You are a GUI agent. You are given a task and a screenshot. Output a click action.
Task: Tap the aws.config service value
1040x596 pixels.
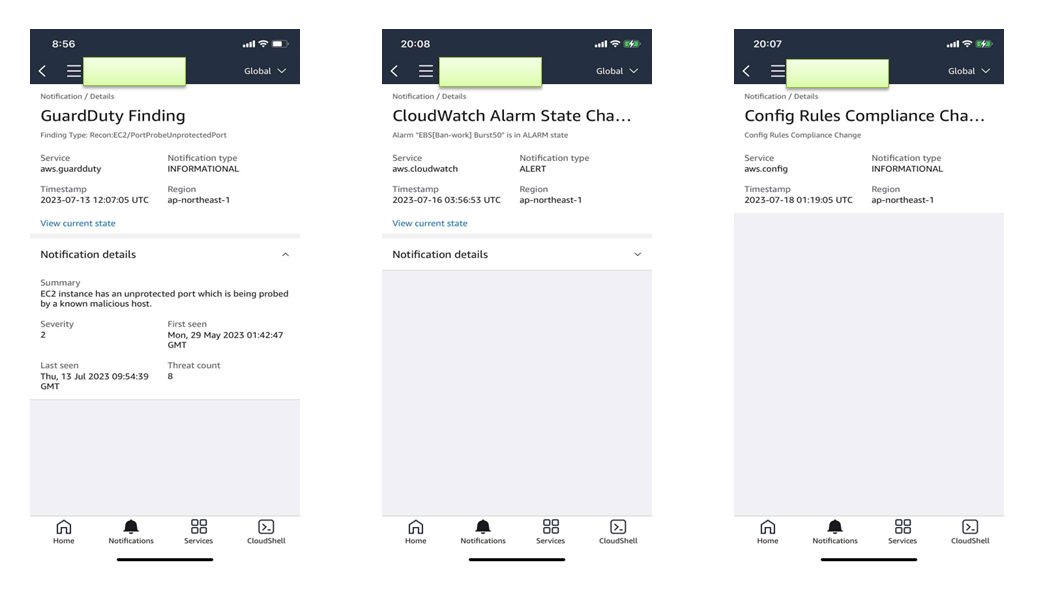tap(766, 169)
